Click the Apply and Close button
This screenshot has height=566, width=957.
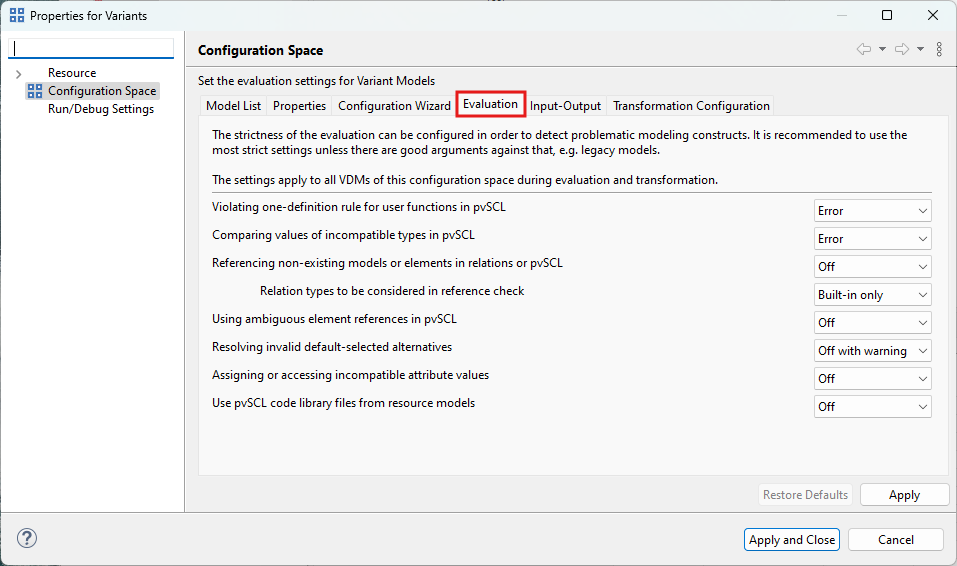point(792,539)
